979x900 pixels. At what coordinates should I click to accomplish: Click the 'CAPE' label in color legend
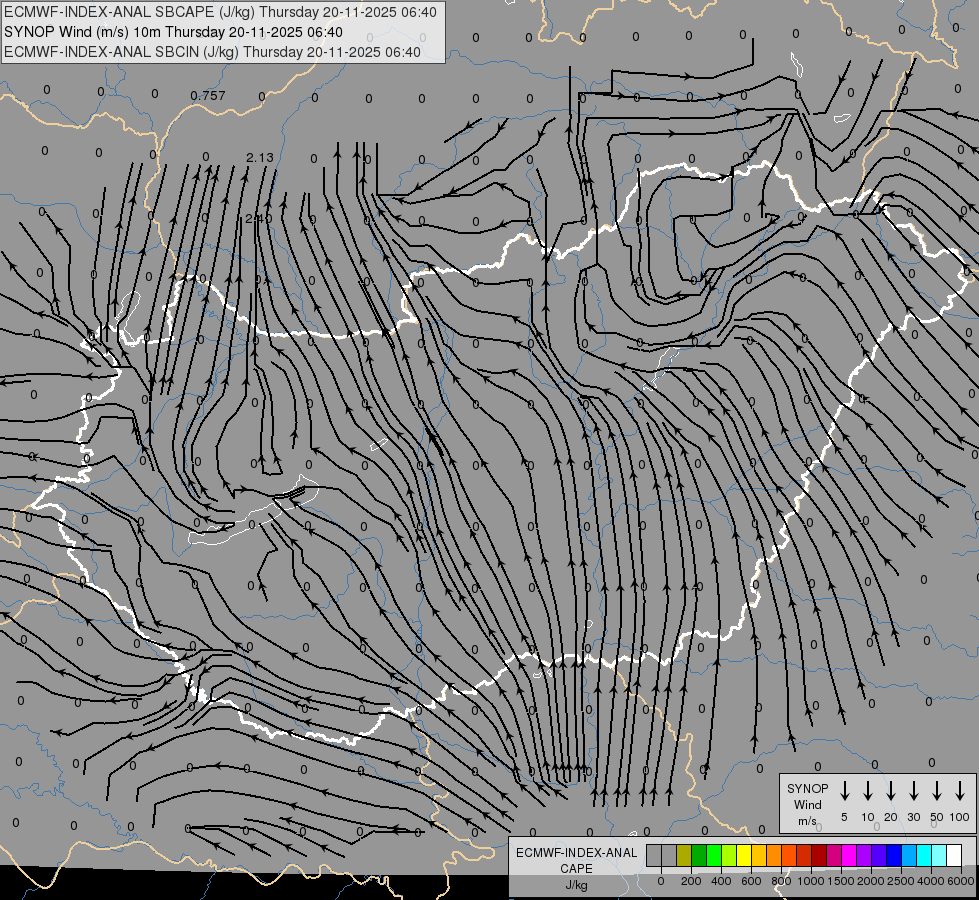click(x=576, y=869)
